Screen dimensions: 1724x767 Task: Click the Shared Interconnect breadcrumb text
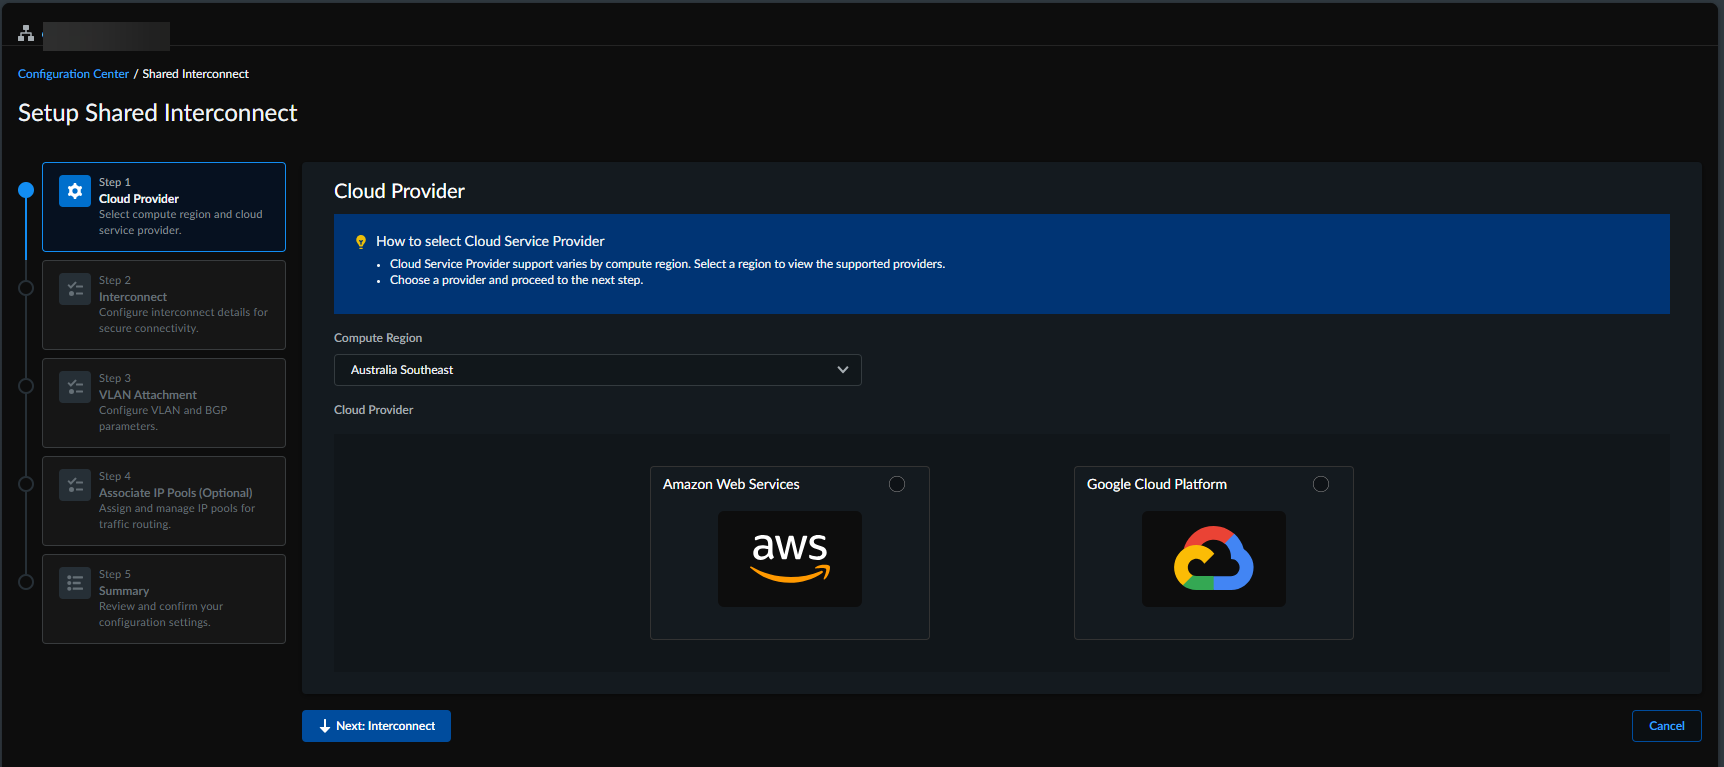tap(195, 74)
